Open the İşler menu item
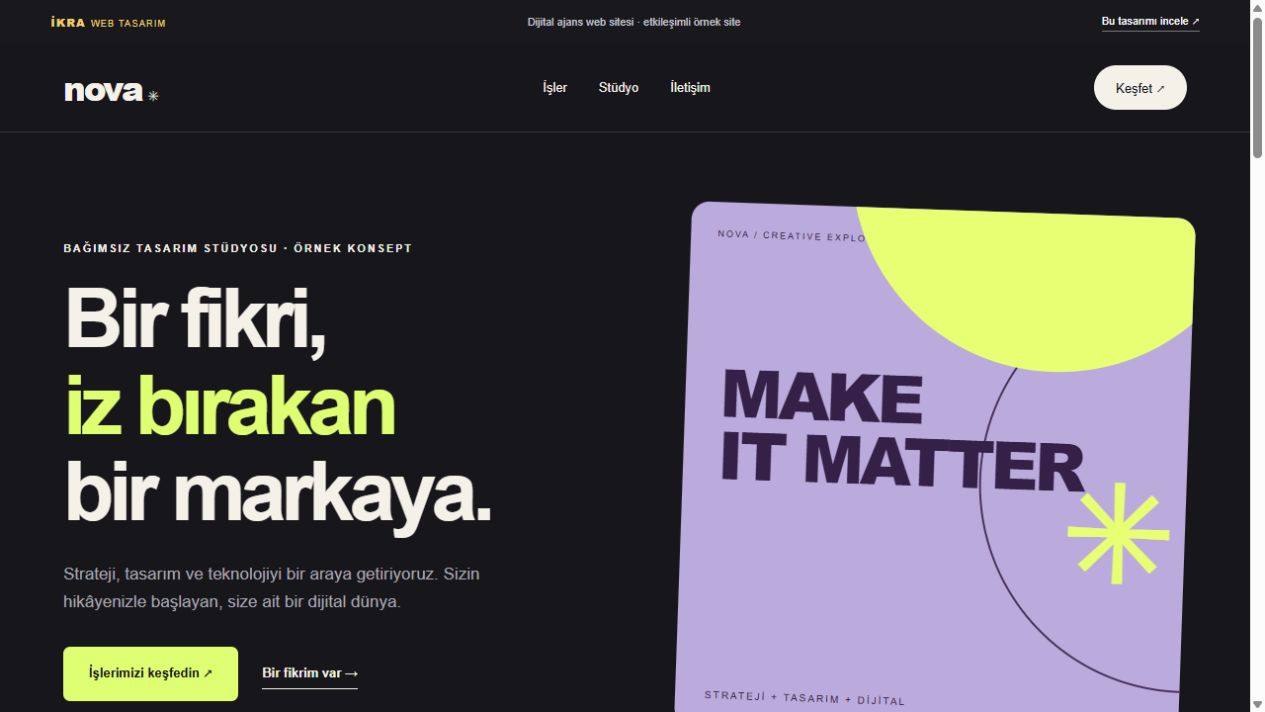 click(x=555, y=88)
